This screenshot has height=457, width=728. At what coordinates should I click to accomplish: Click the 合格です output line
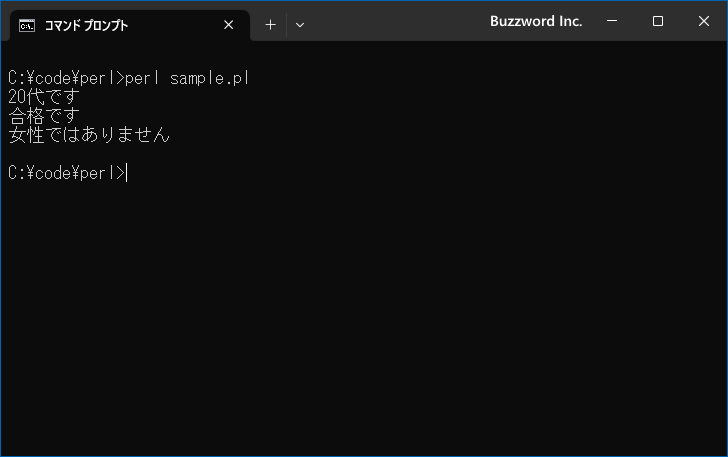tap(43, 116)
